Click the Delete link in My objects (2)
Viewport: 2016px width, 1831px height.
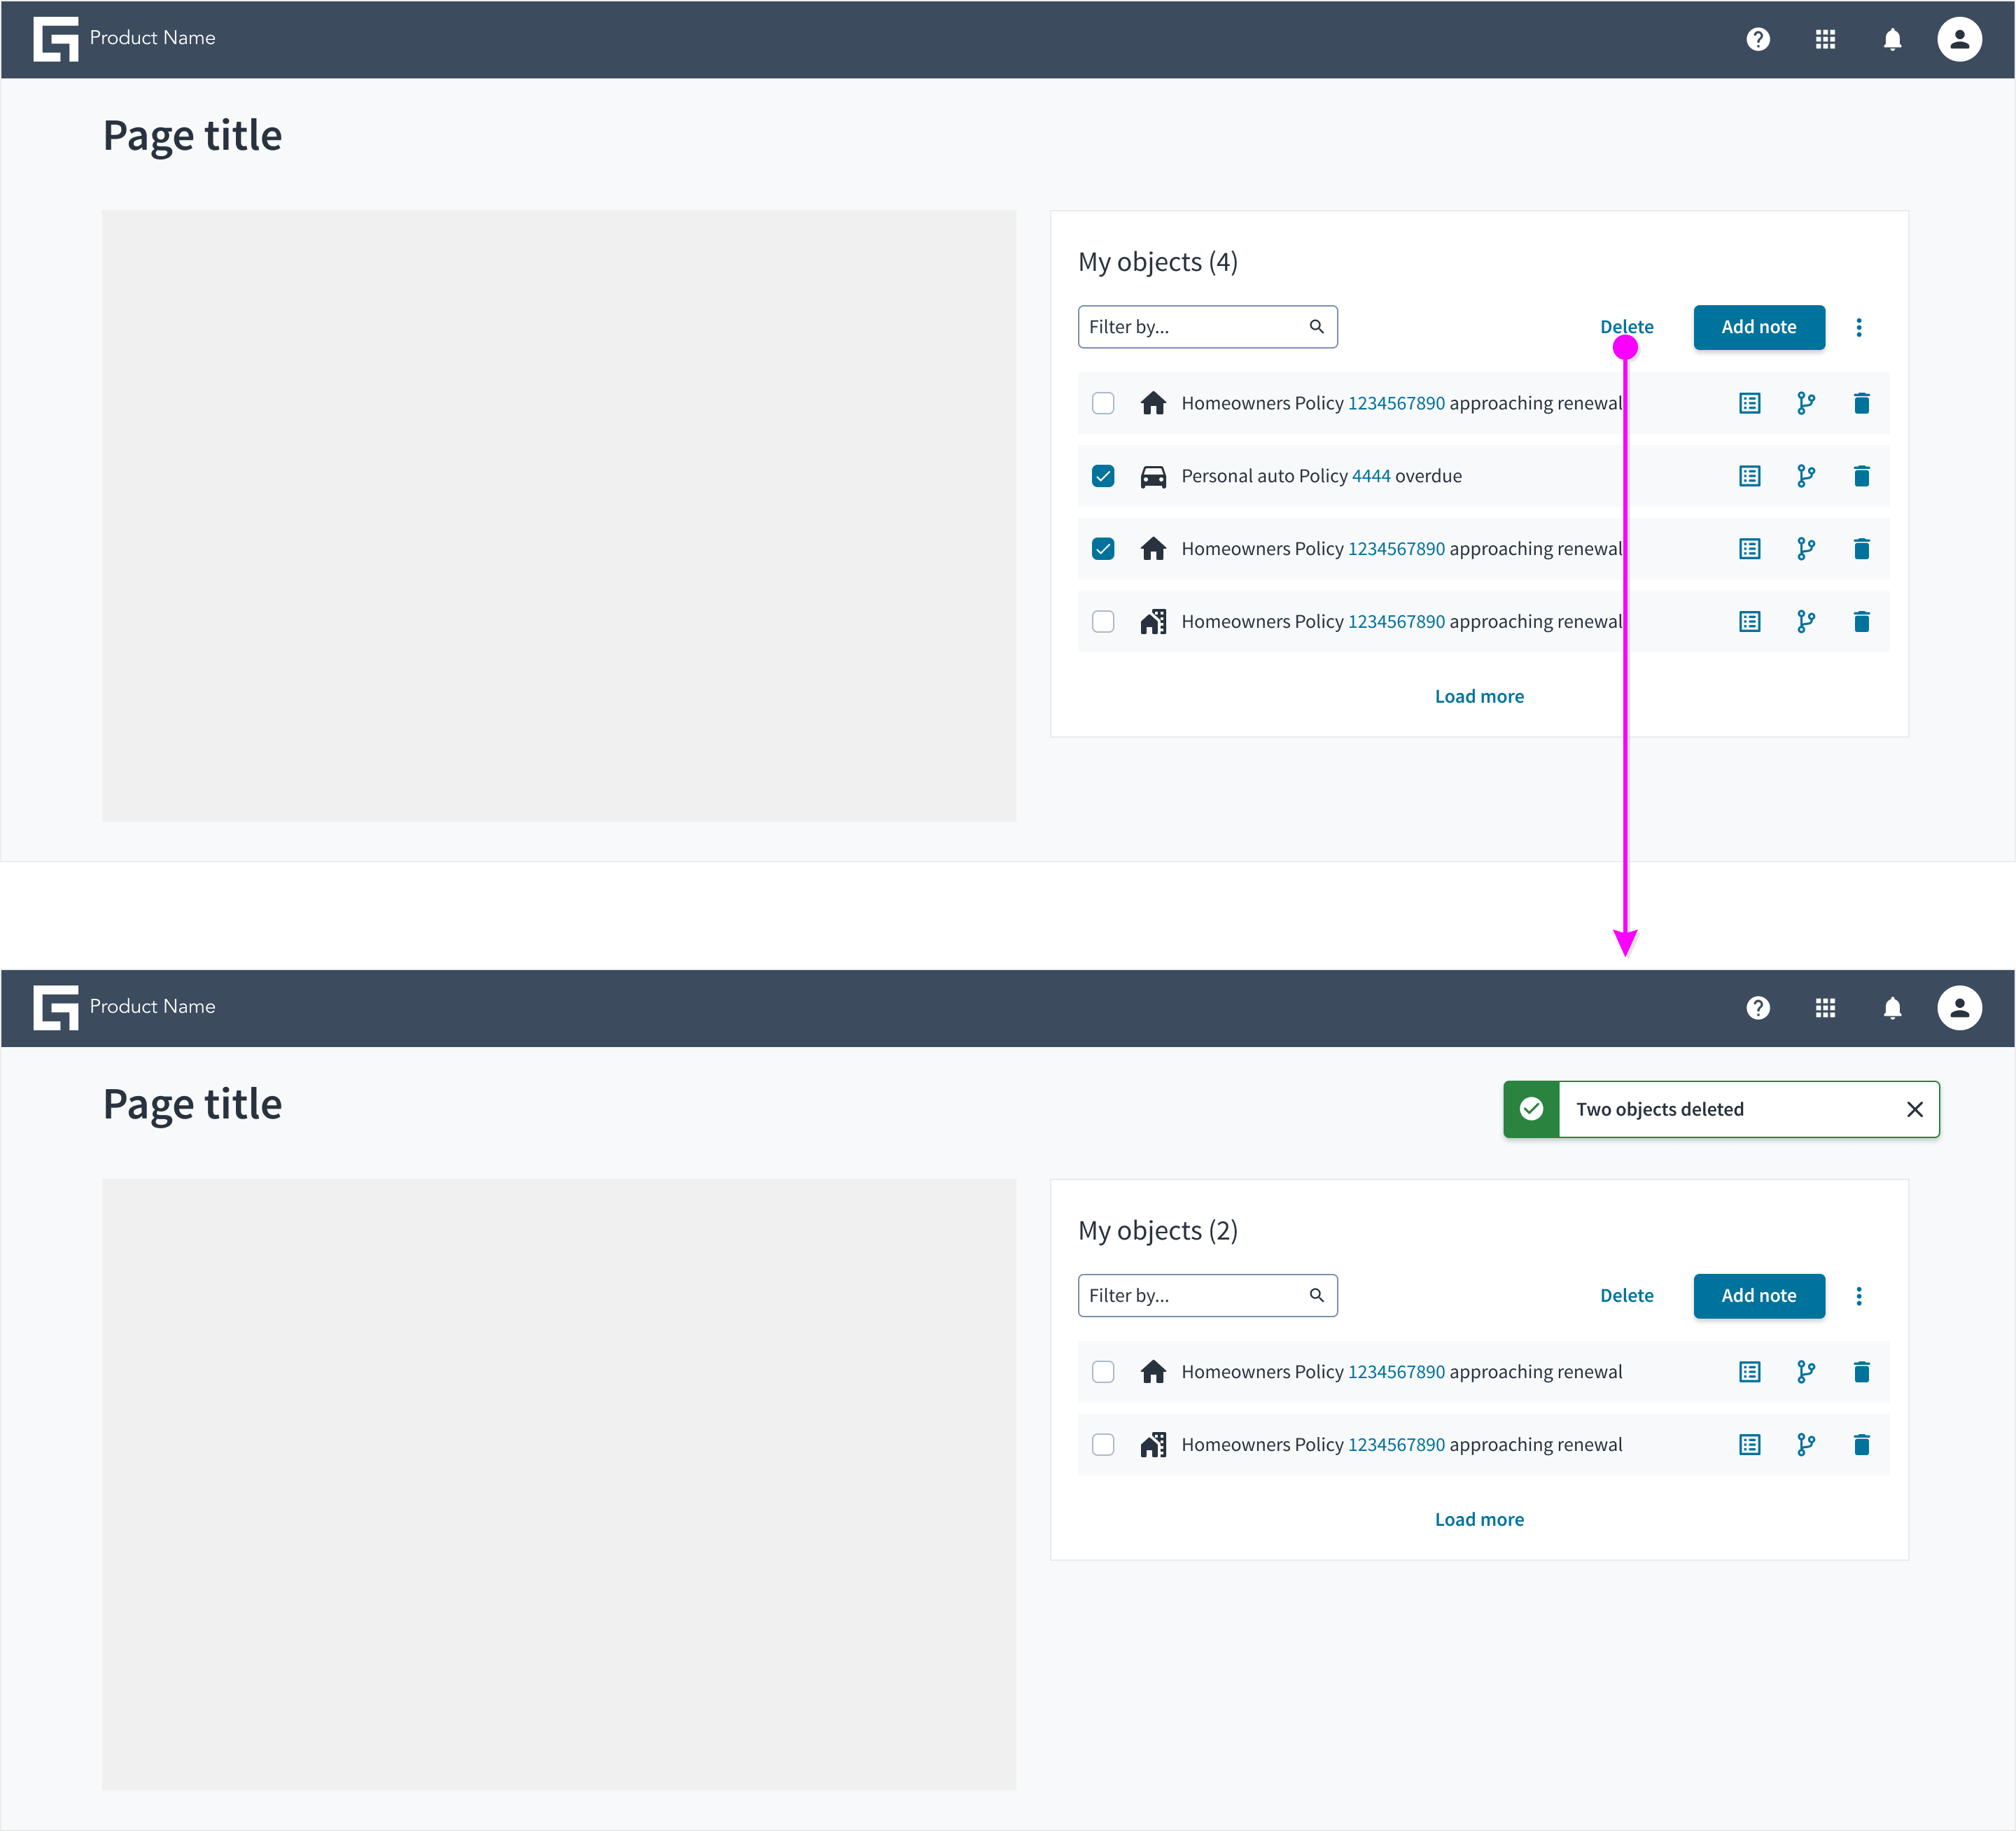tap(1626, 1296)
